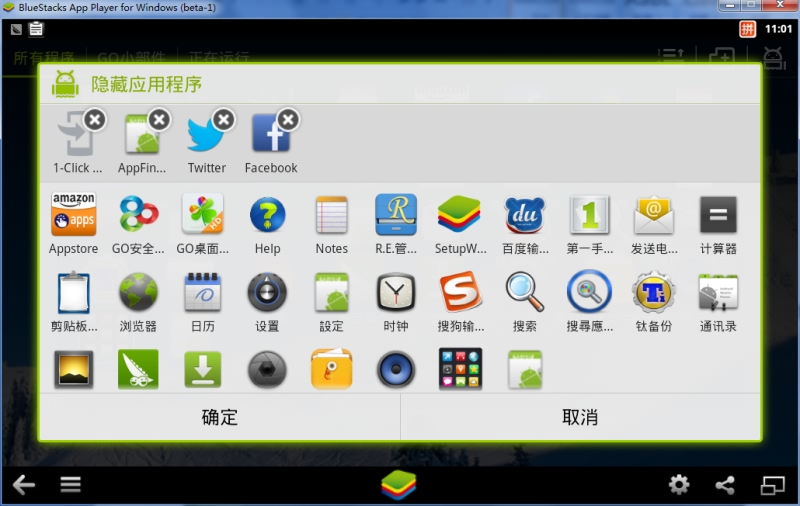Toggle fullscreen with the screen icon
Screen dimensions: 800x506
[772, 485]
